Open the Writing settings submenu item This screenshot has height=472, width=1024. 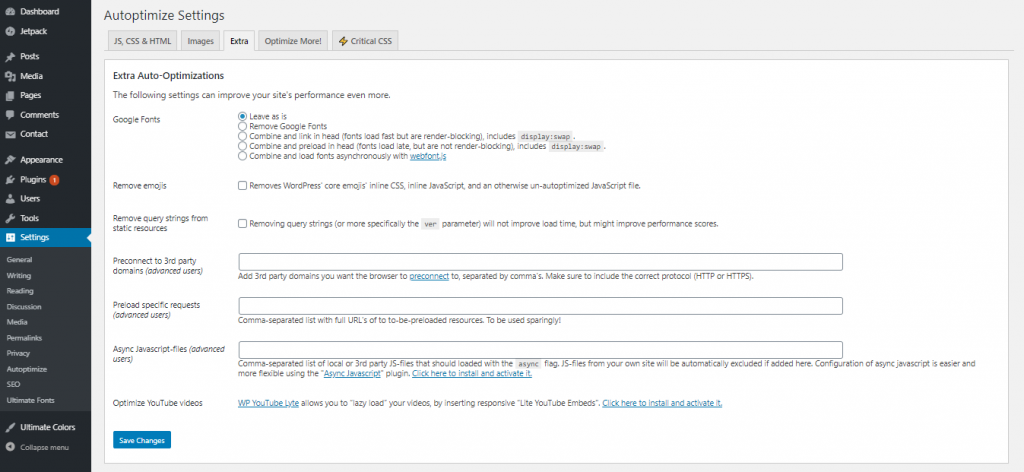pos(19,275)
